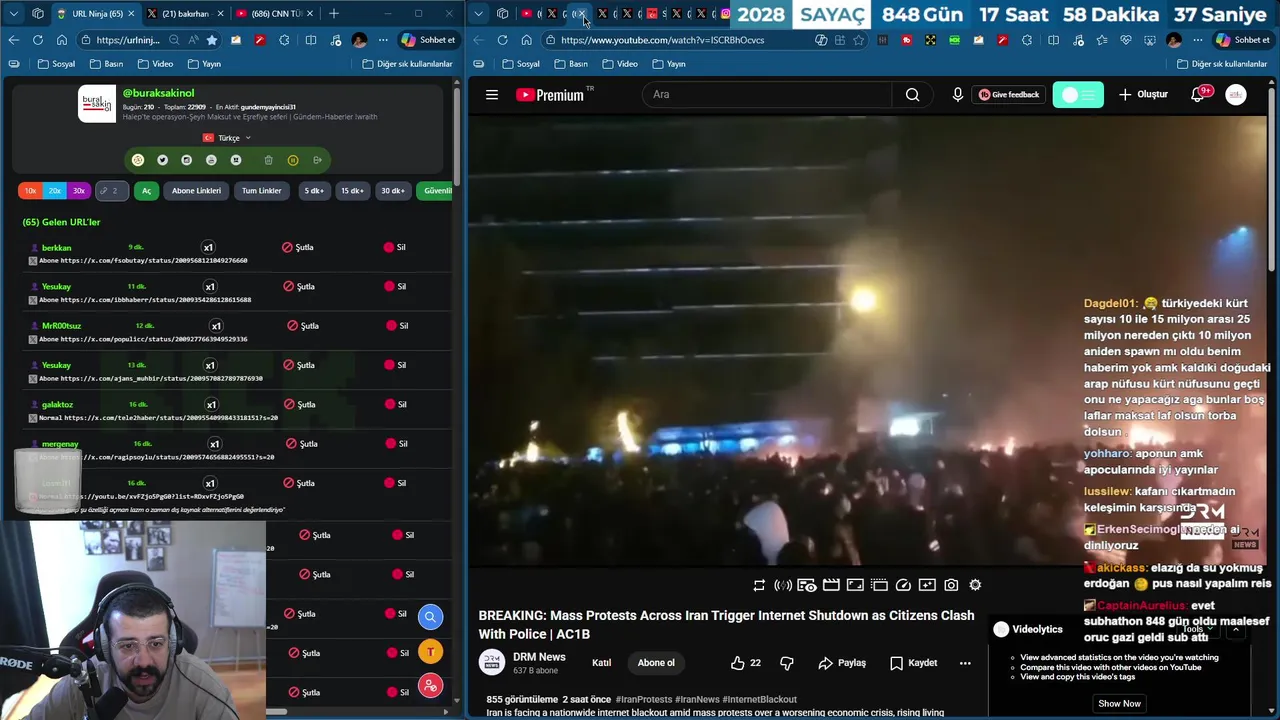The height and width of the screenshot is (720, 1280).
Task: Start voice search with microphone icon
Action: pyautogui.click(x=958, y=95)
